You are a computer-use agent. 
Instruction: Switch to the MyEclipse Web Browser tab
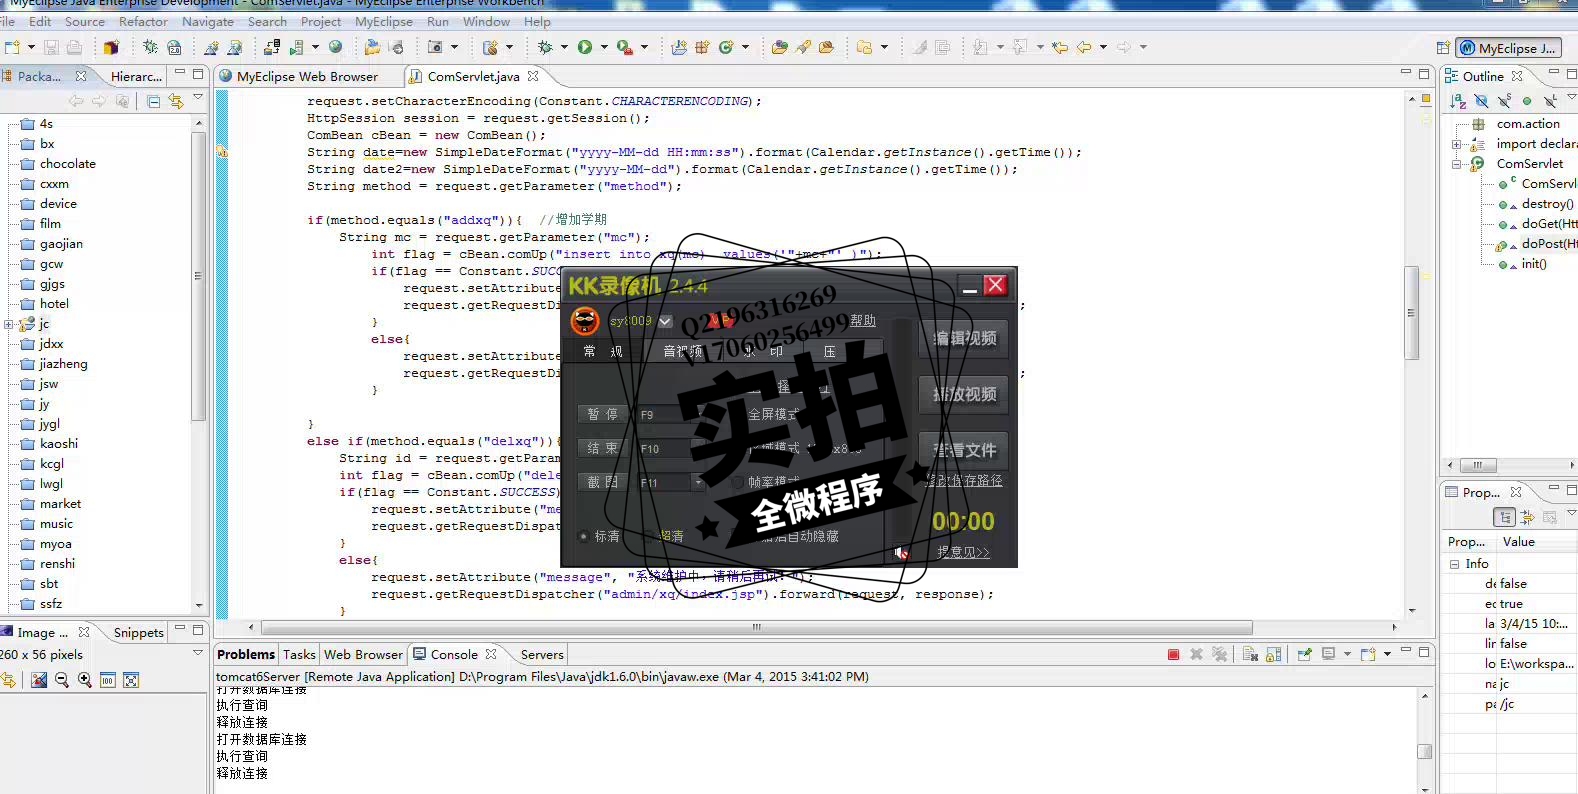(x=307, y=76)
